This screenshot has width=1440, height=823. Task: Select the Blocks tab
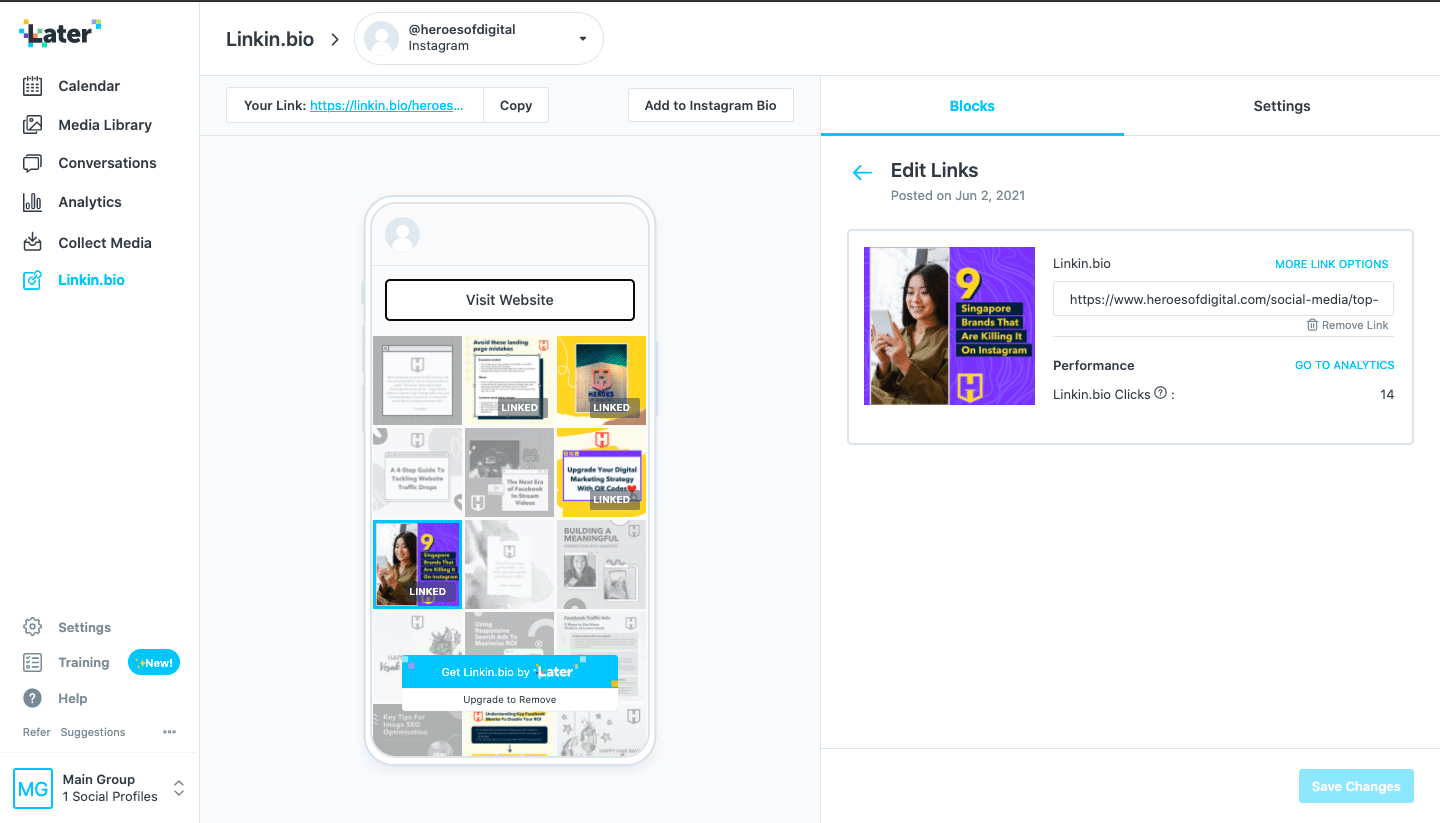[x=971, y=106]
